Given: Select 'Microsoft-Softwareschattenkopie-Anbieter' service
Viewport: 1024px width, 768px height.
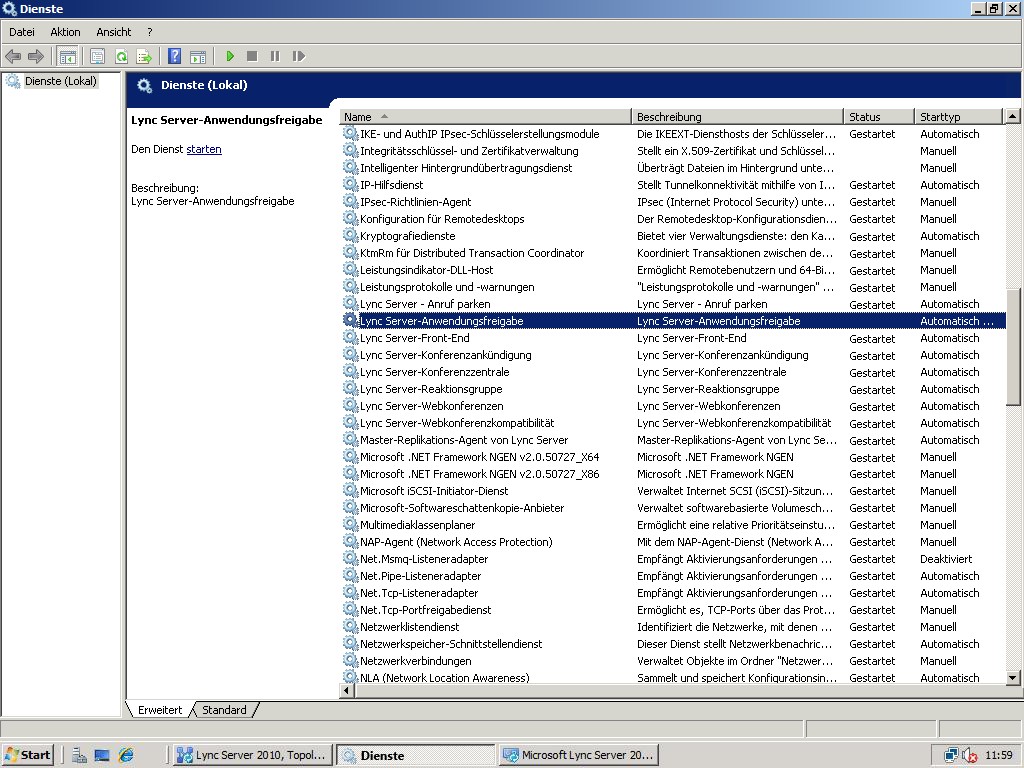Looking at the screenshot, I should tap(462, 507).
